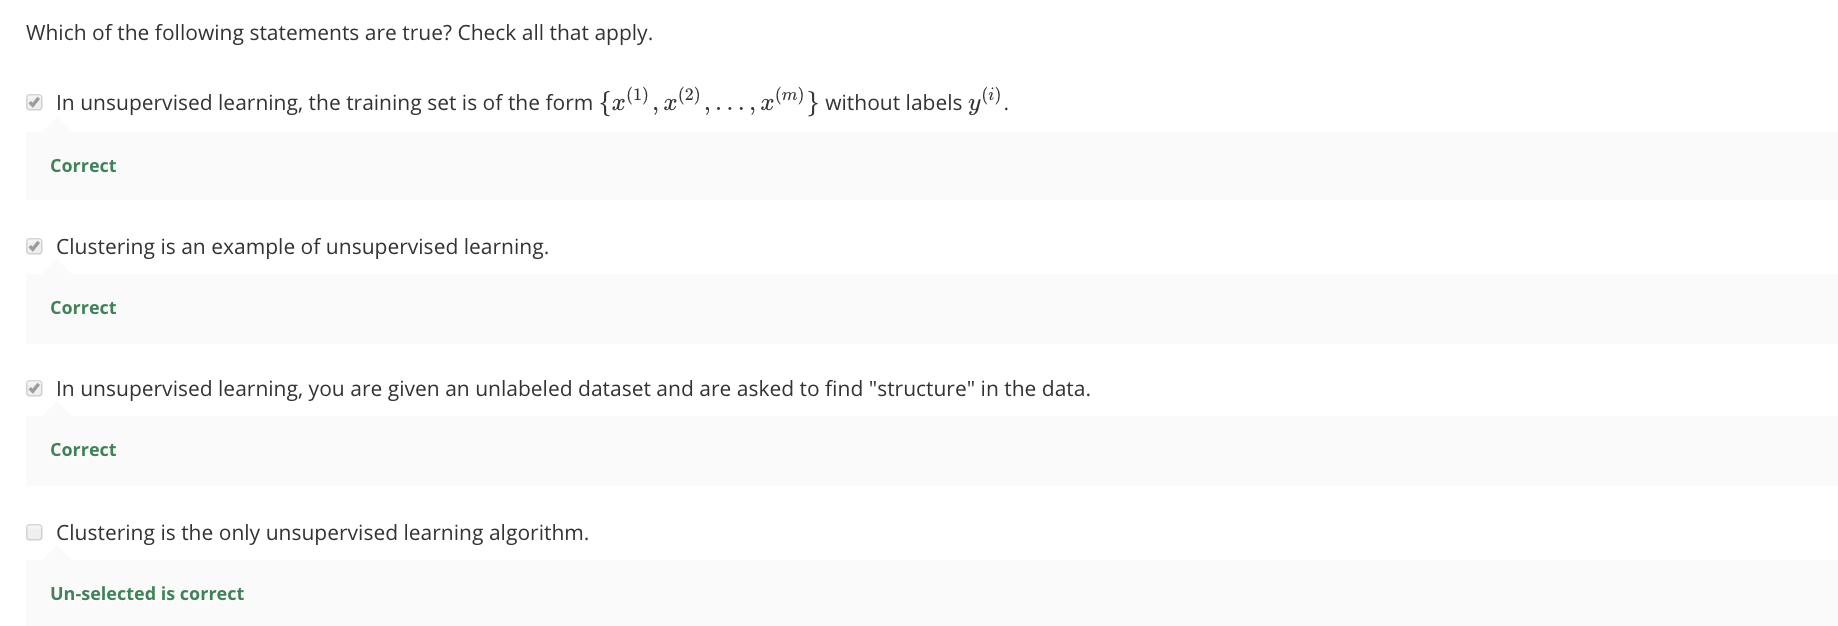Screen dimensions: 1838x626
Task: Click the x(1), x(2) set formula
Action: click(660, 102)
